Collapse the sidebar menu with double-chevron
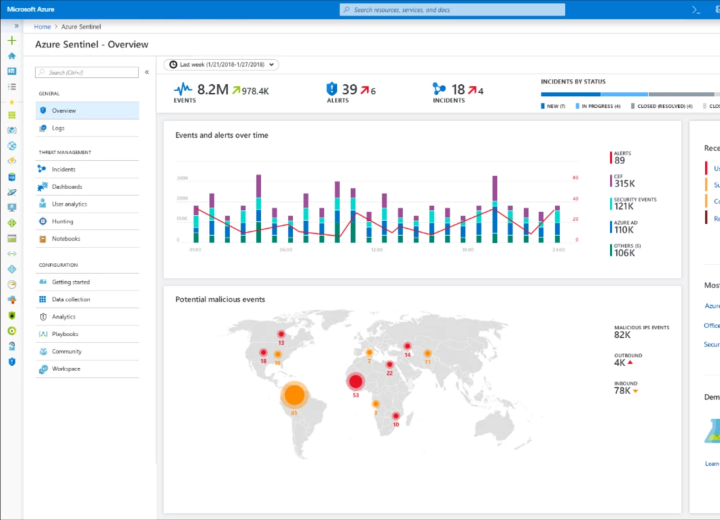 pyautogui.click(x=147, y=72)
